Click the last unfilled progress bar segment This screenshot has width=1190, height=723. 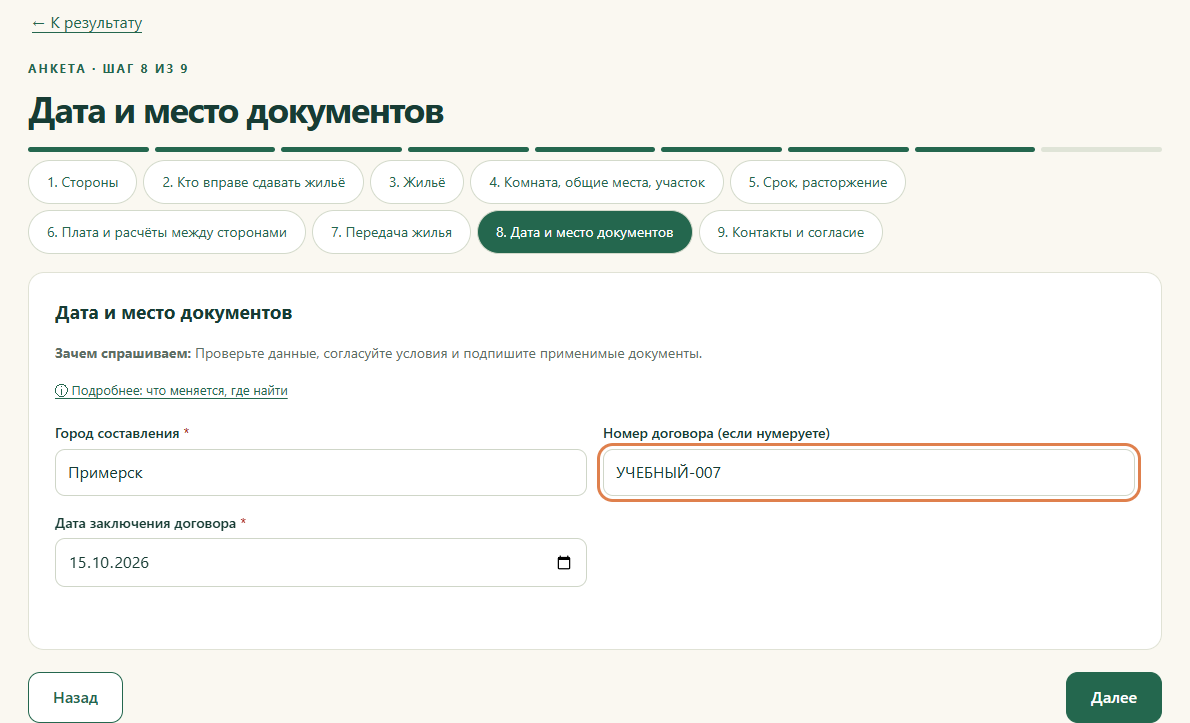point(1100,149)
